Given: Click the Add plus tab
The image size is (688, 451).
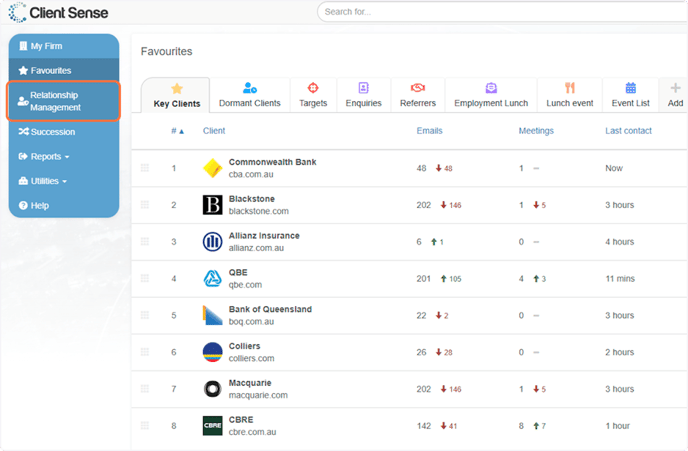Looking at the screenshot, I should (x=675, y=95).
